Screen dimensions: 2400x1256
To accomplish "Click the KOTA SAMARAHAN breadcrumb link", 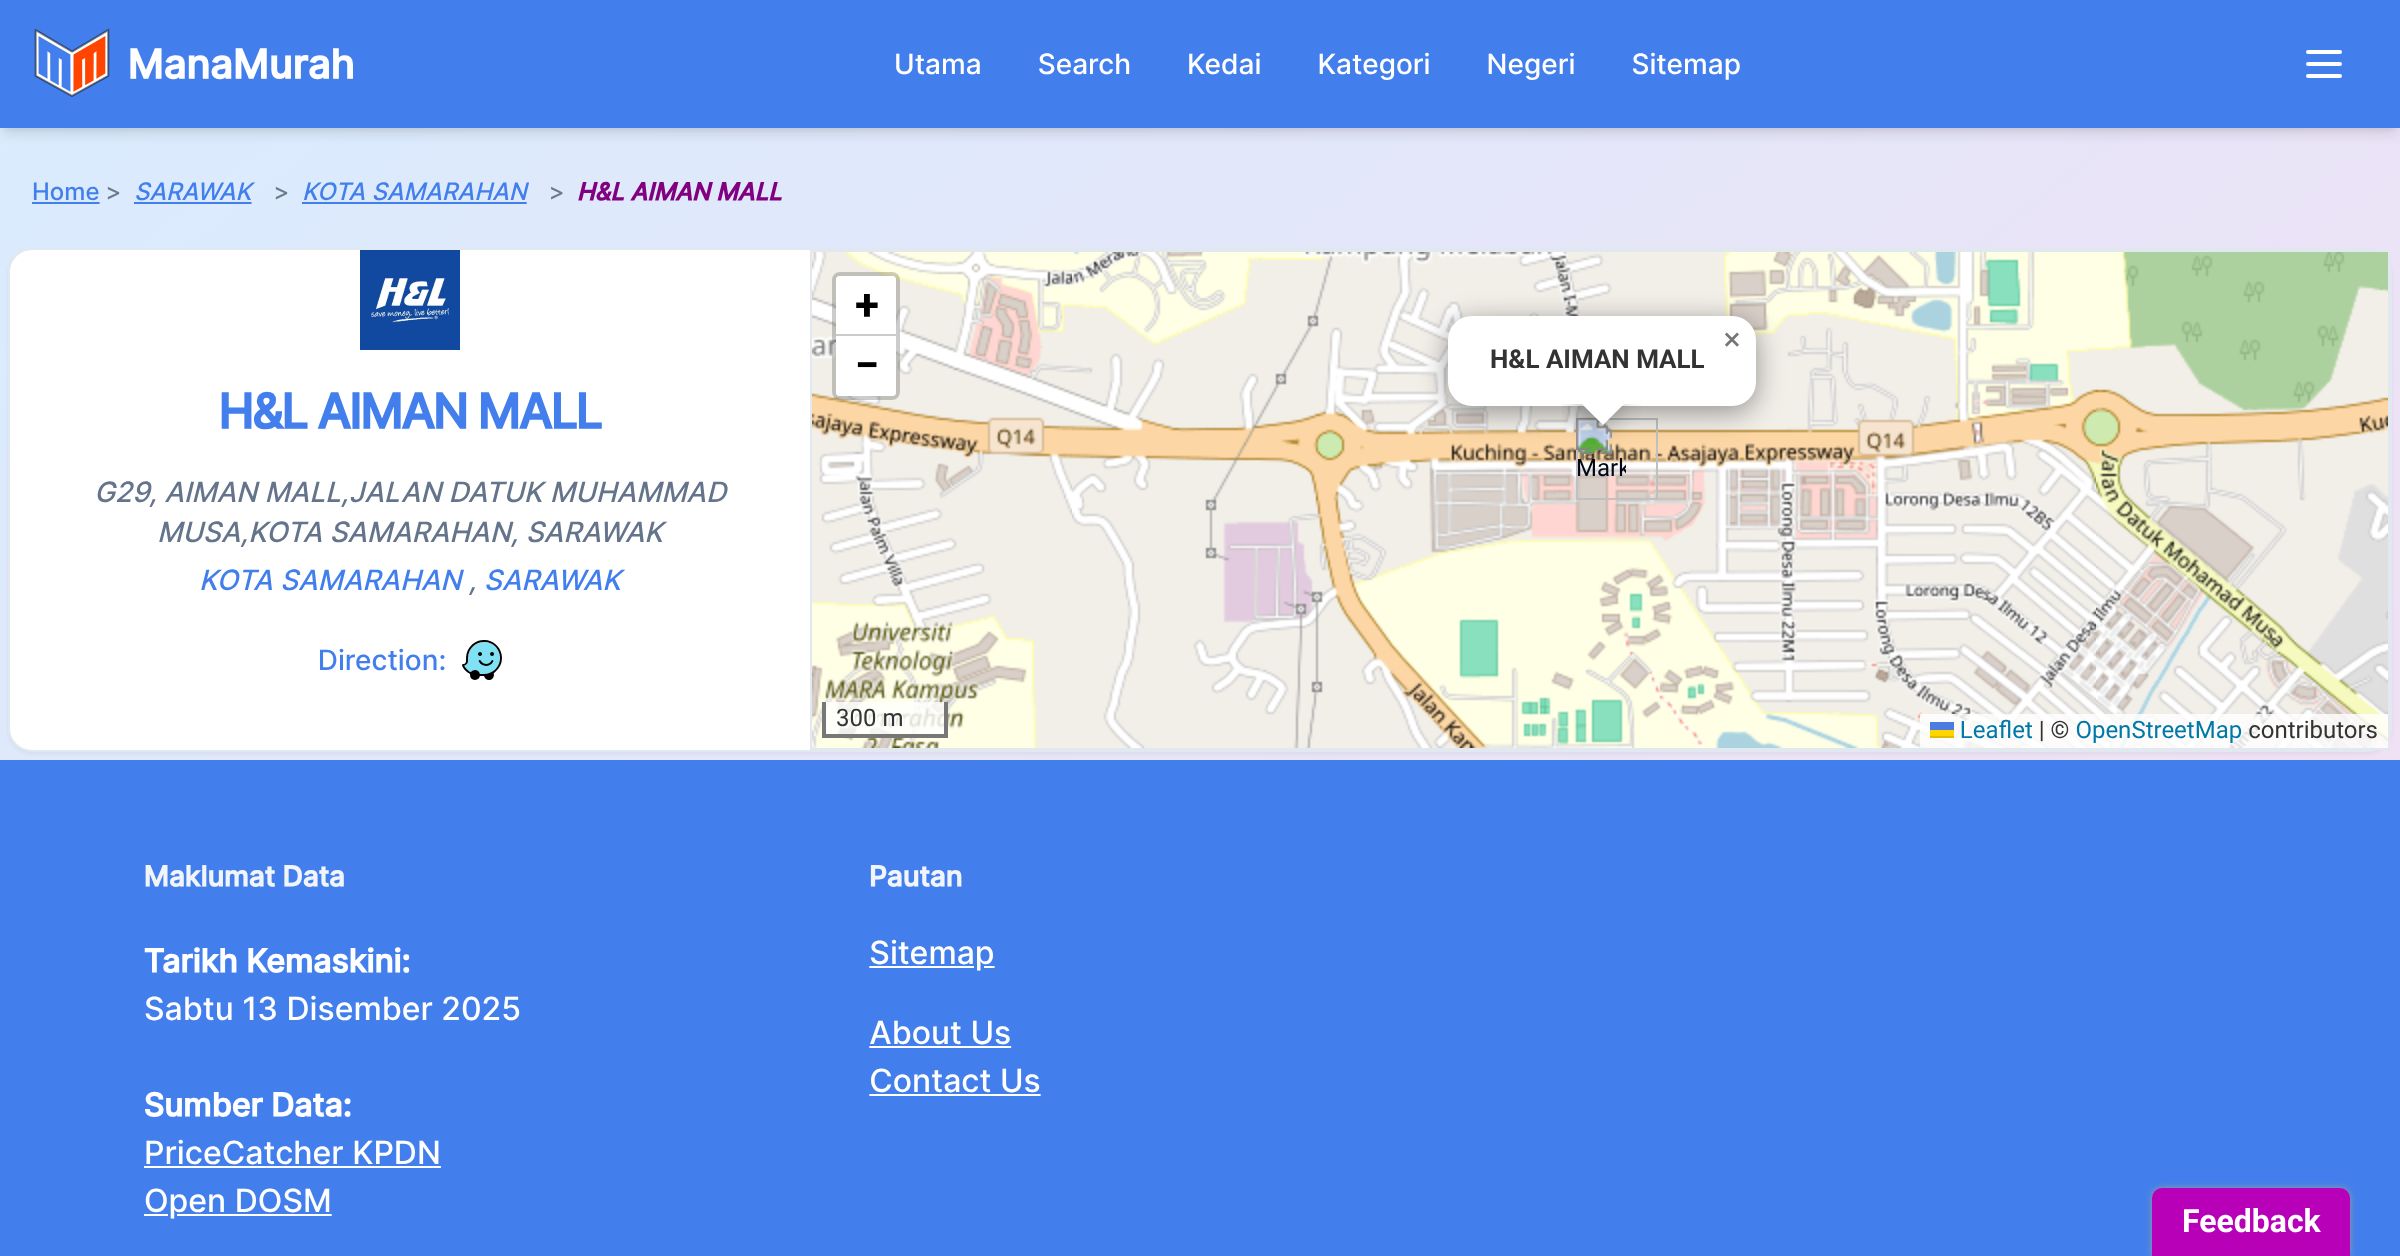I will (415, 191).
